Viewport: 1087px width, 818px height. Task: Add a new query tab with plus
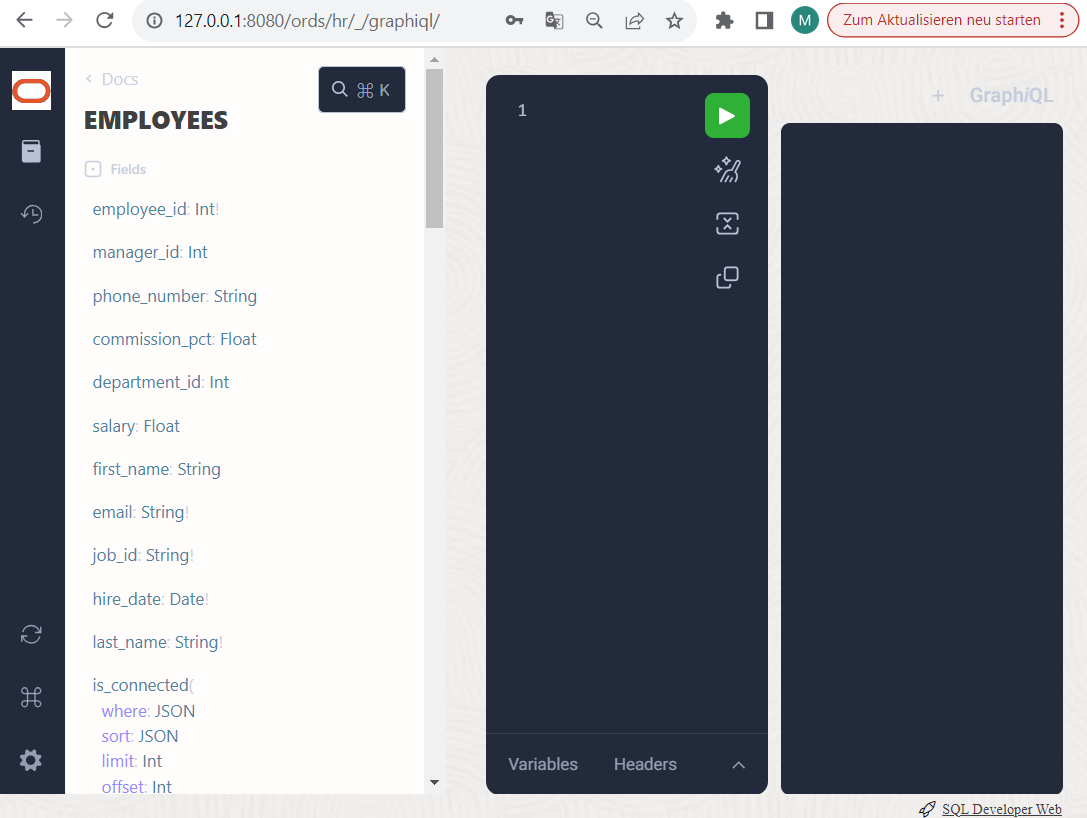(x=938, y=96)
